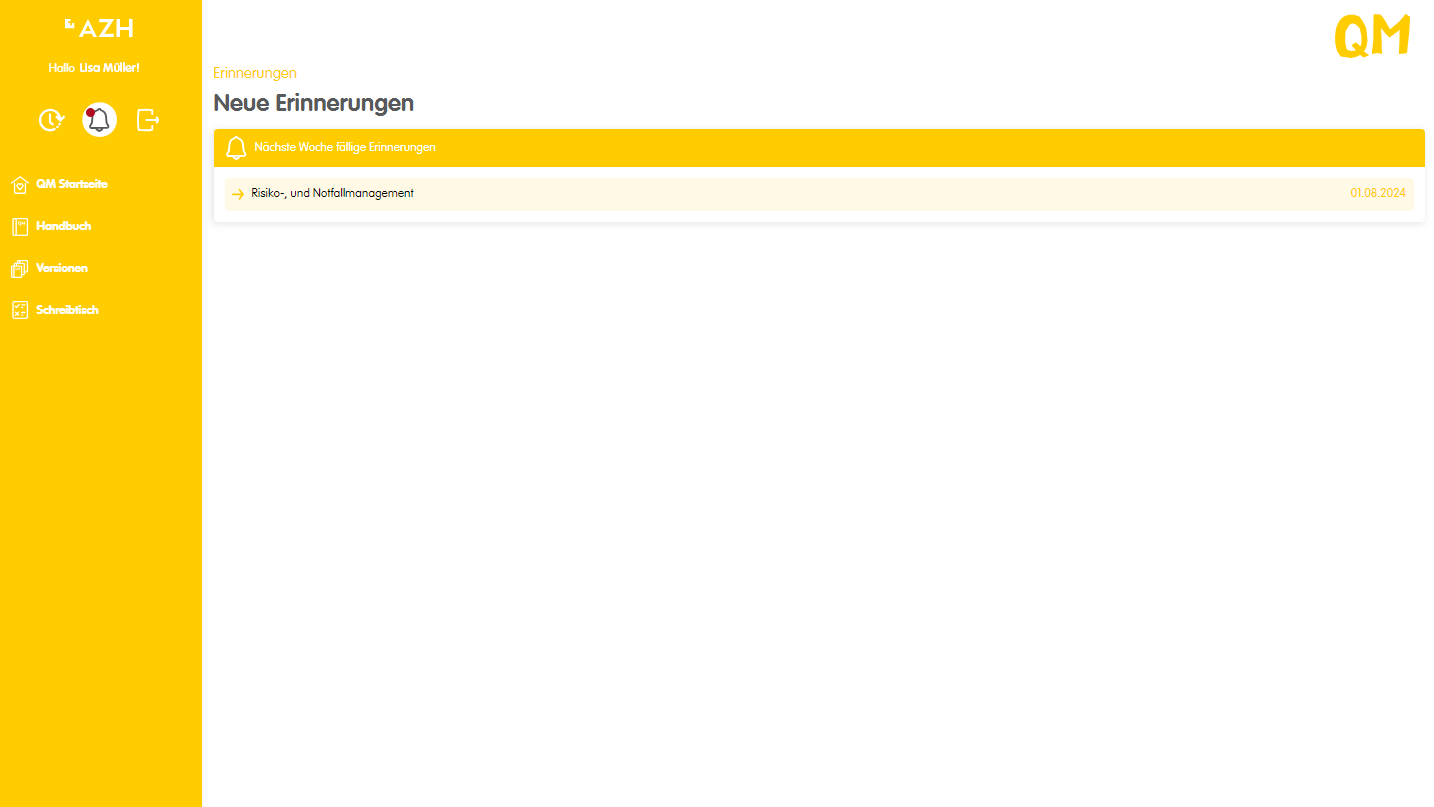Click the stacked pages icon beside Versionen
1434x807 pixels.
(x=19, y=269)
